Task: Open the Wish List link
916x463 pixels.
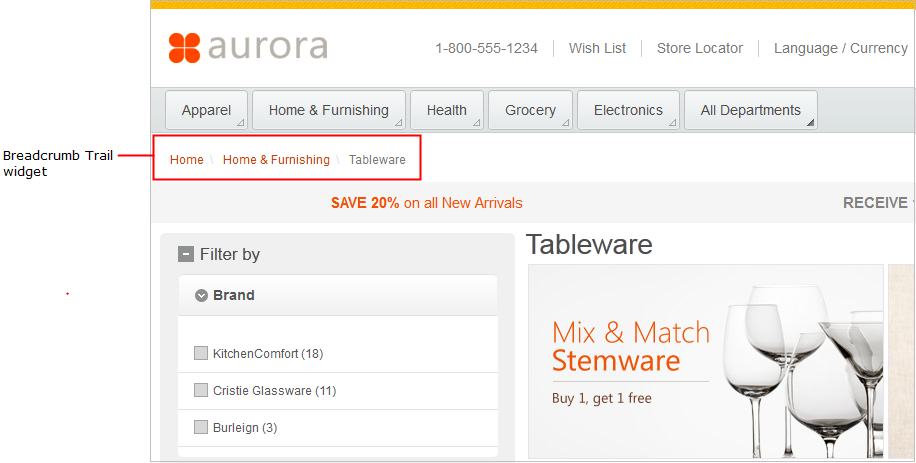Action: pyautogui.click(x=597, y=48)
